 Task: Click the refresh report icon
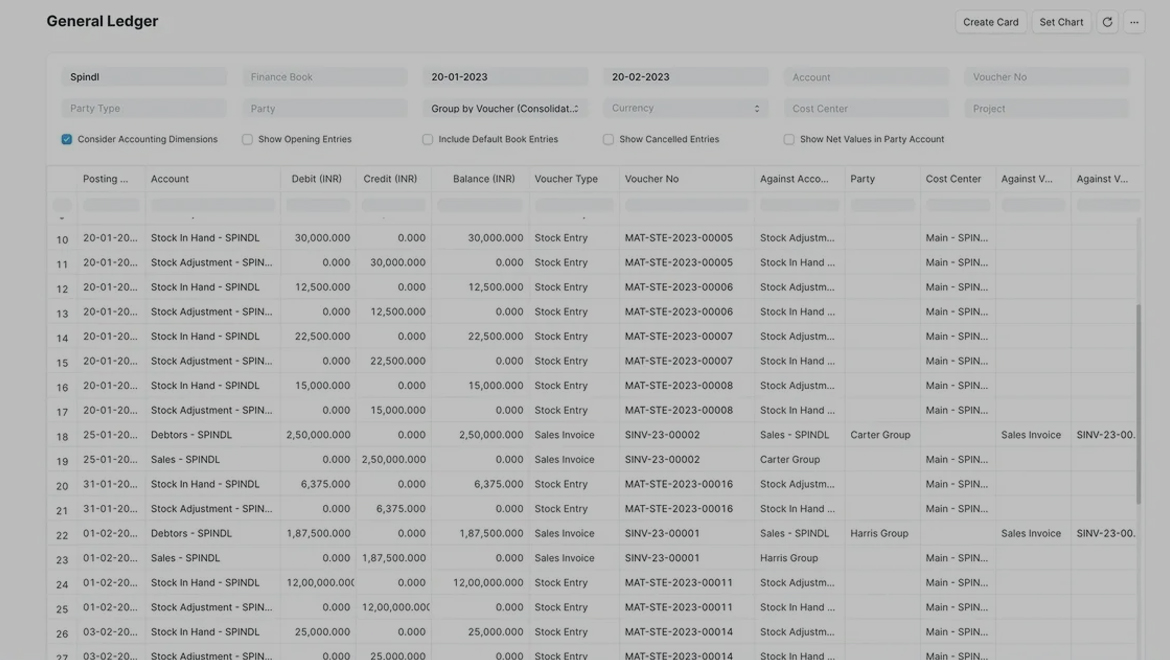pyautogui.click(x=1107, y=22)
